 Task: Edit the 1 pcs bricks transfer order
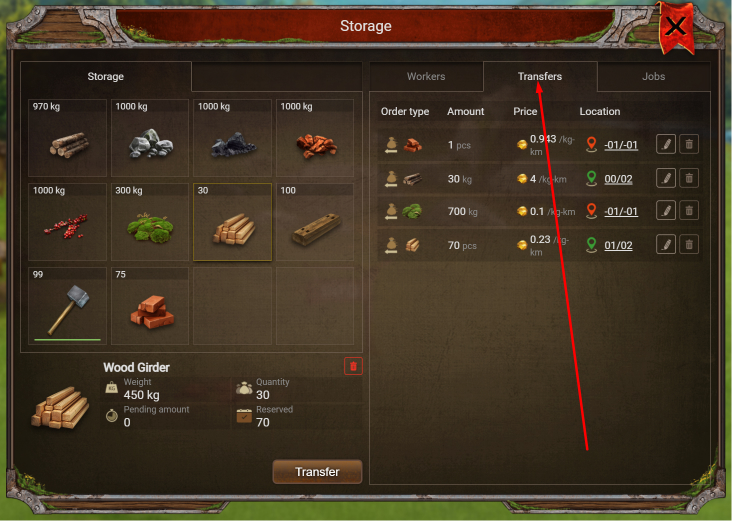[x=666, y=144]
